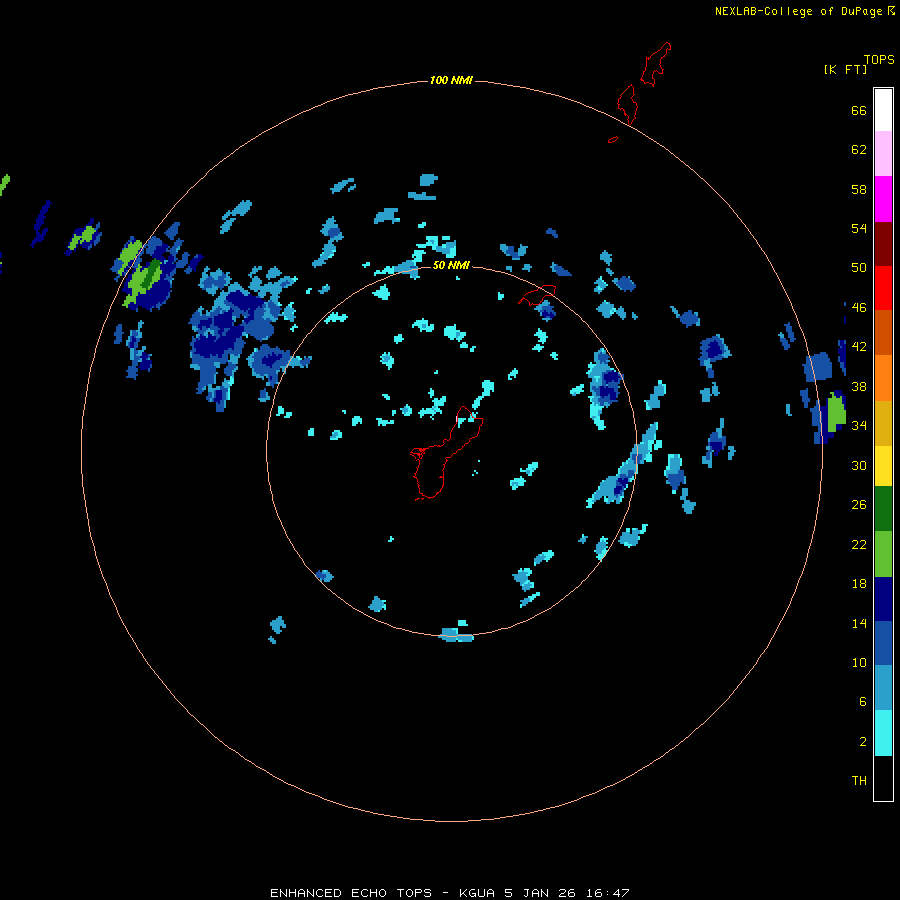Screen dimensions: 900x900
Task: Click the tiny red islet outline near 100 NMI ring
Action: tap(613, 139)
